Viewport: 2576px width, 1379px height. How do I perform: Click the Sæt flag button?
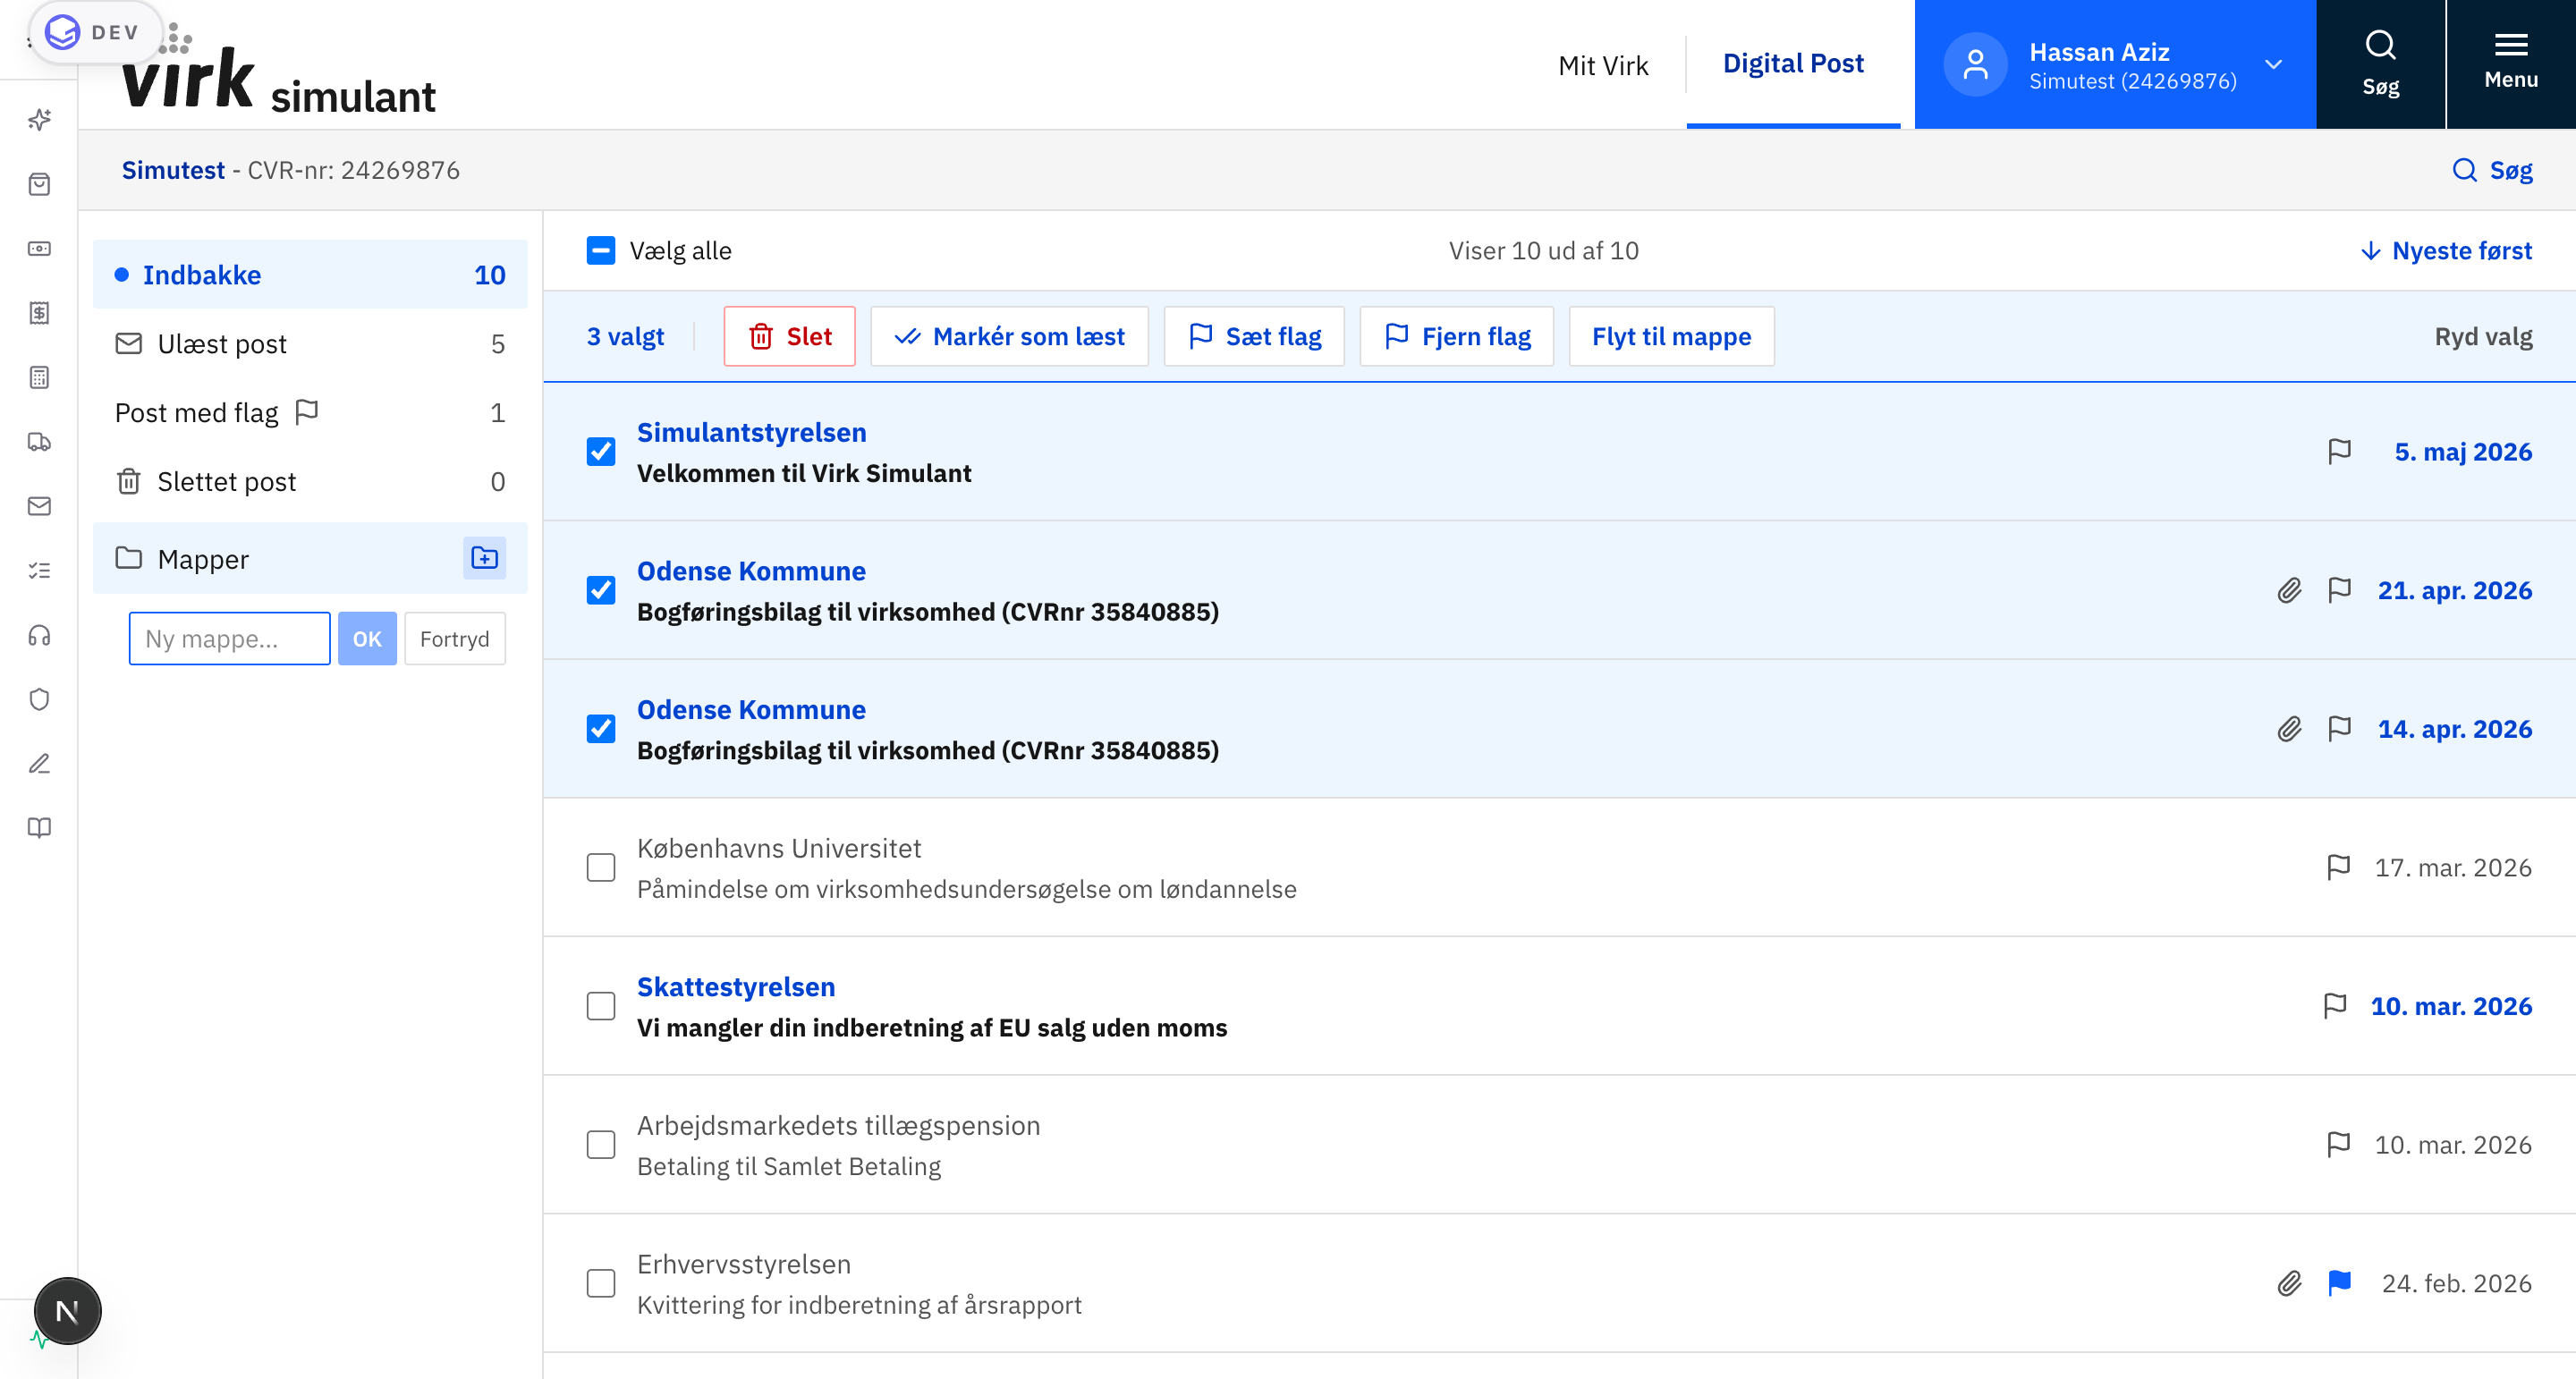(1254, 336)
